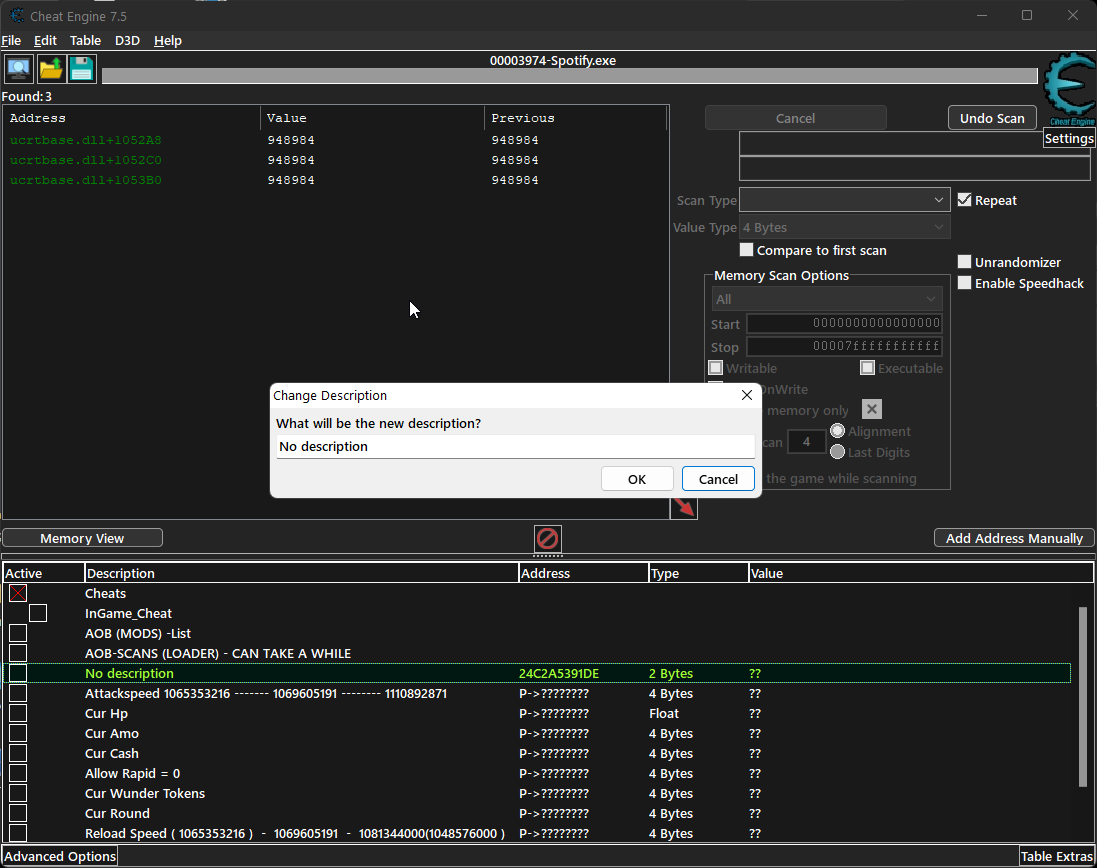
Task: Click the red no-entry icon below the scan results
Action: point(547,538)
